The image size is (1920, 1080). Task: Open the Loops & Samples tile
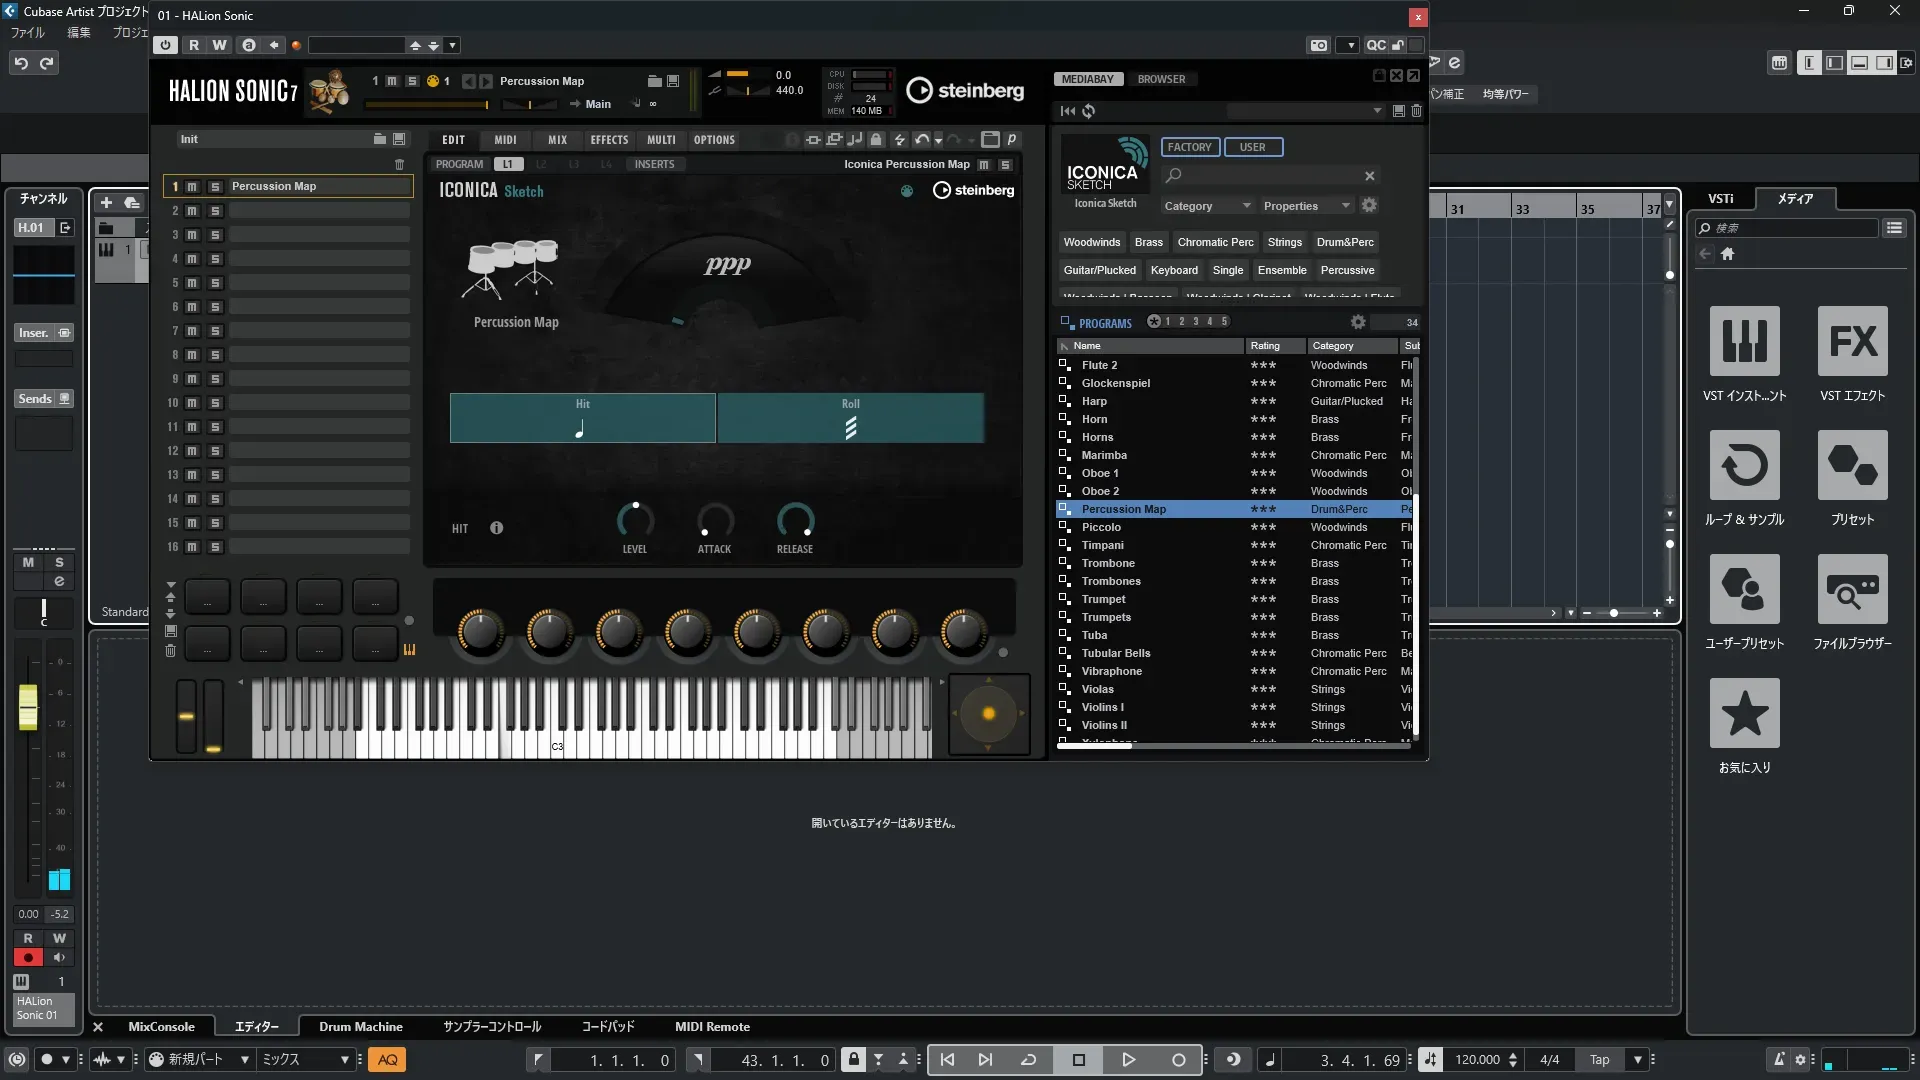click(x=1744, y=465)
